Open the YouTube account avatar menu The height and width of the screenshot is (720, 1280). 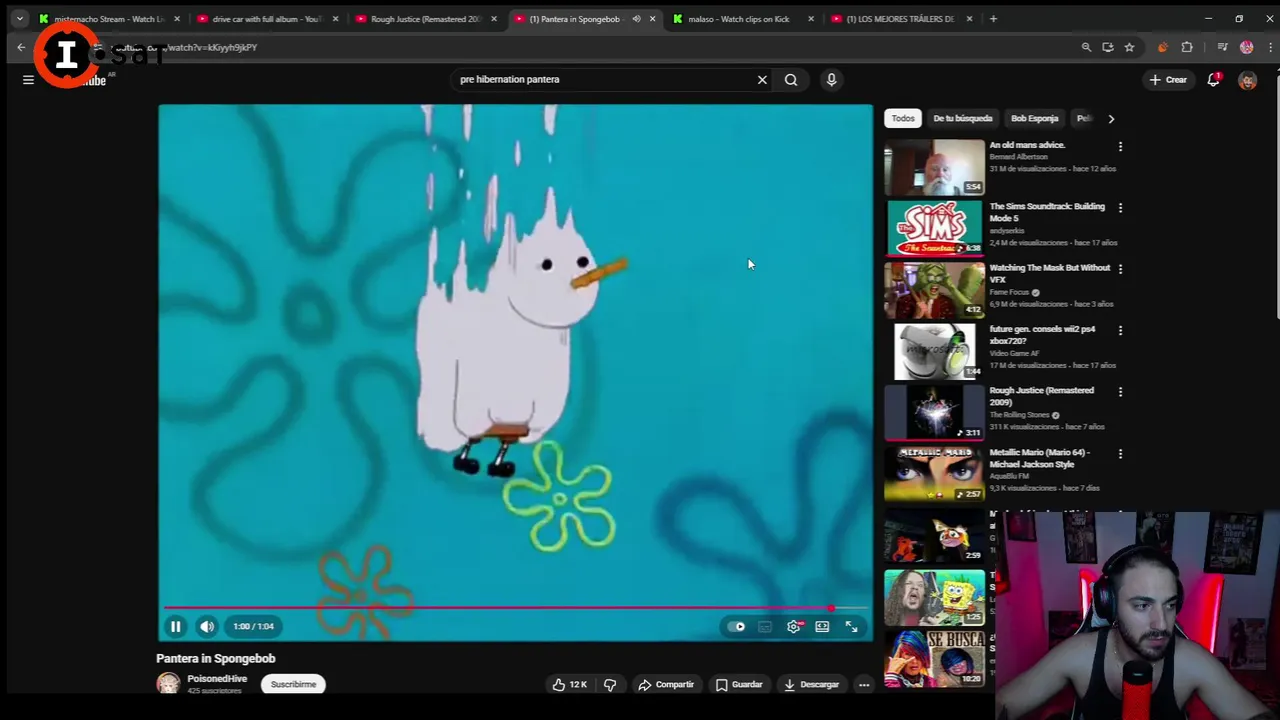[1248, 80]
